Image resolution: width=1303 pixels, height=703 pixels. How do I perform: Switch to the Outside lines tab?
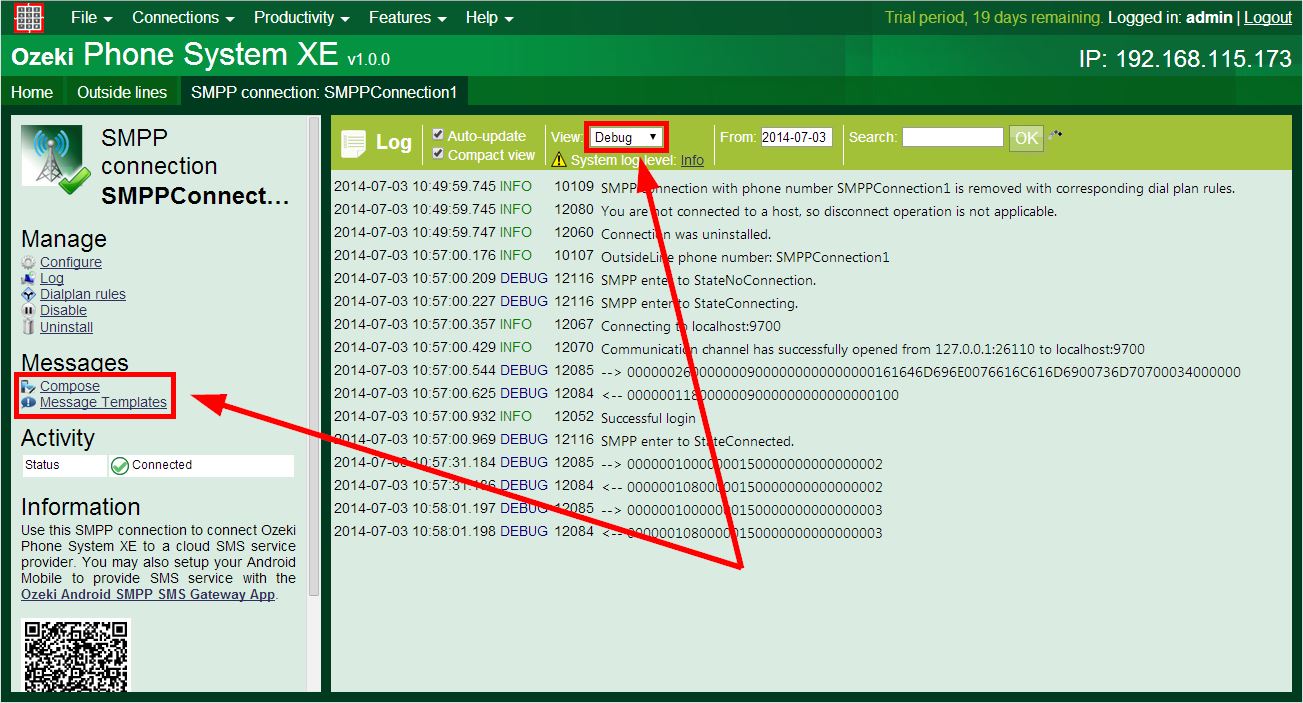(x=122, y=92)
